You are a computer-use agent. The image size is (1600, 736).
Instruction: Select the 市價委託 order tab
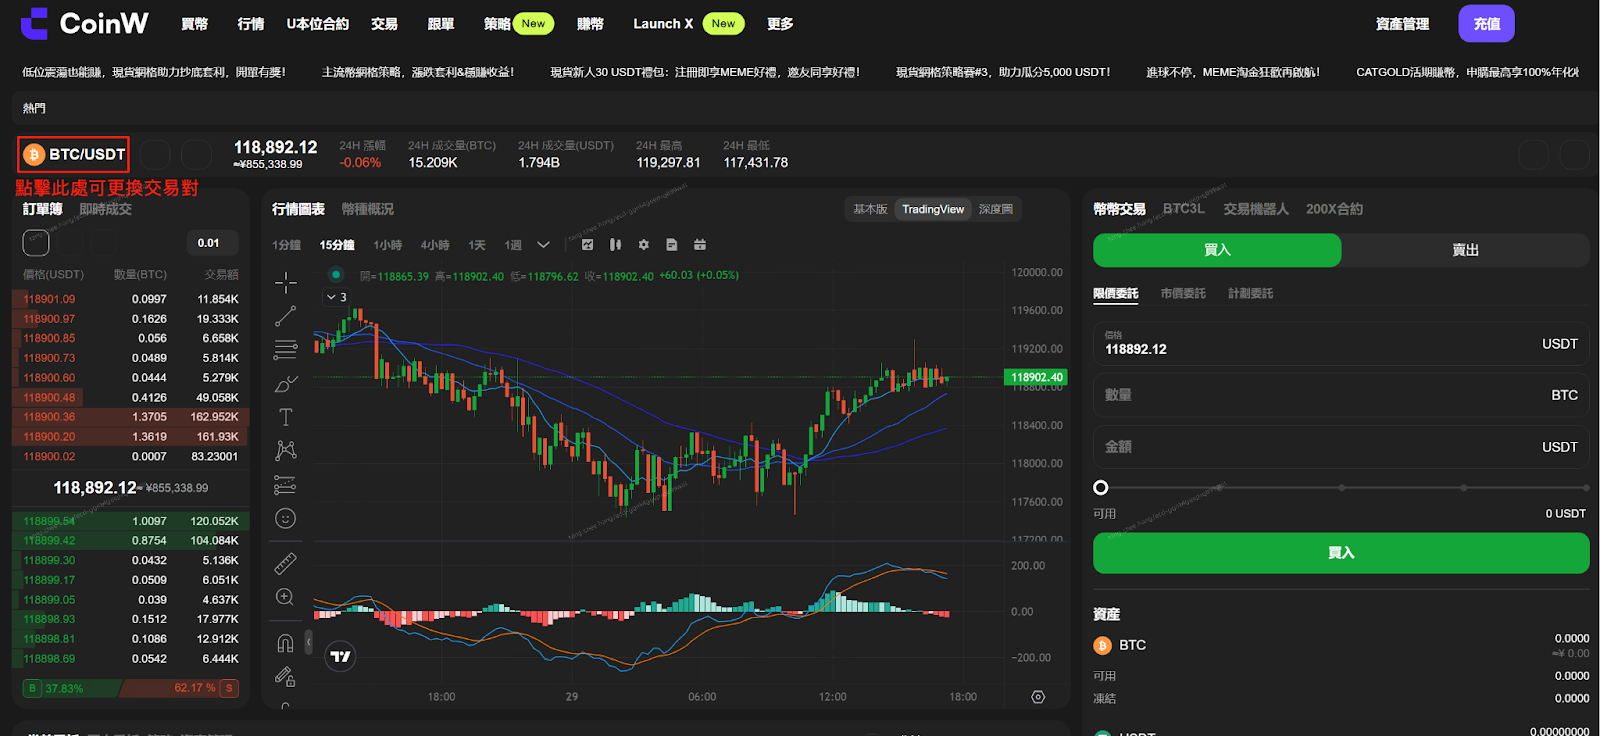pyautogui.click(x=1183, y=293)
